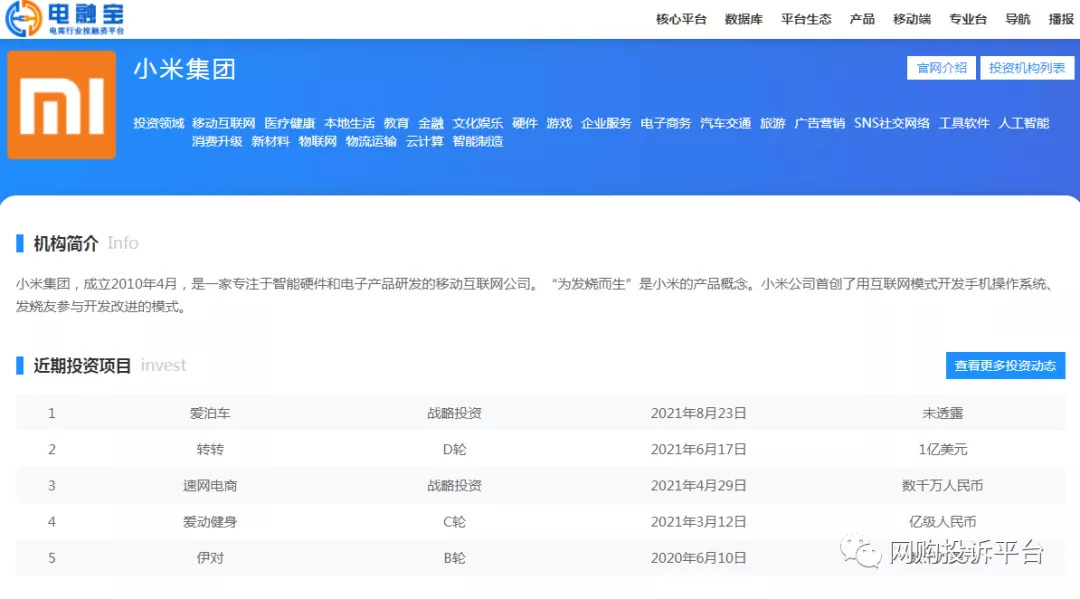Select the 游戏 tag
Screen dimensions: 1080x599
click(559, 123)
